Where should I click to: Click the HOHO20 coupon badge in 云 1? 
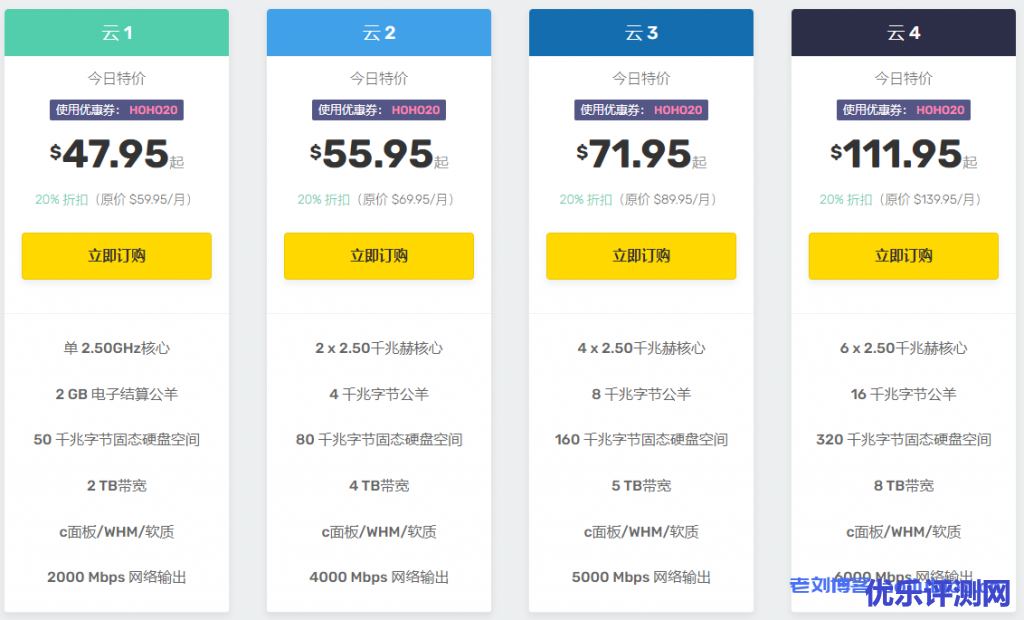pyautogui.click(x=116, y=110)
